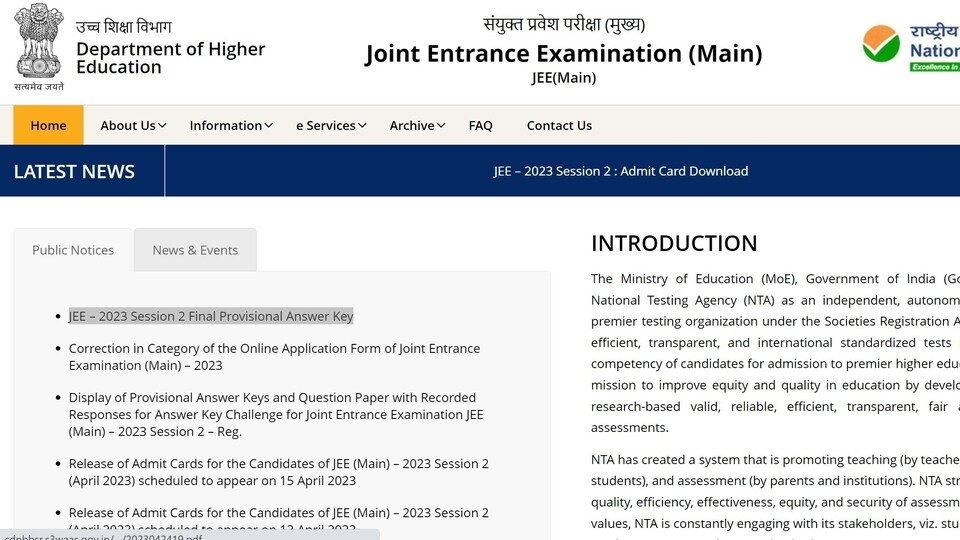Open JEE 2023 Session 2 Final Provisional Answer Key
Viewport: 960px width, 540px height.
[x=211, y=316]
